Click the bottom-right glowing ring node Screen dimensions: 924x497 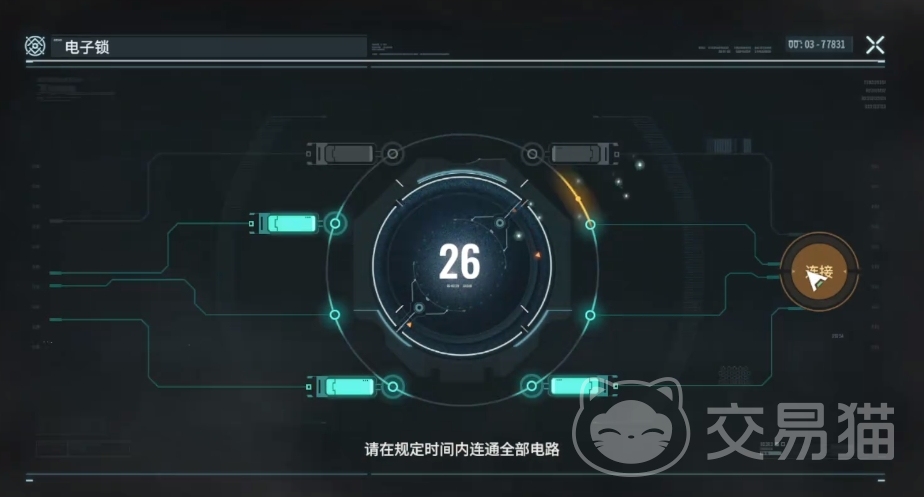(532, 386)
